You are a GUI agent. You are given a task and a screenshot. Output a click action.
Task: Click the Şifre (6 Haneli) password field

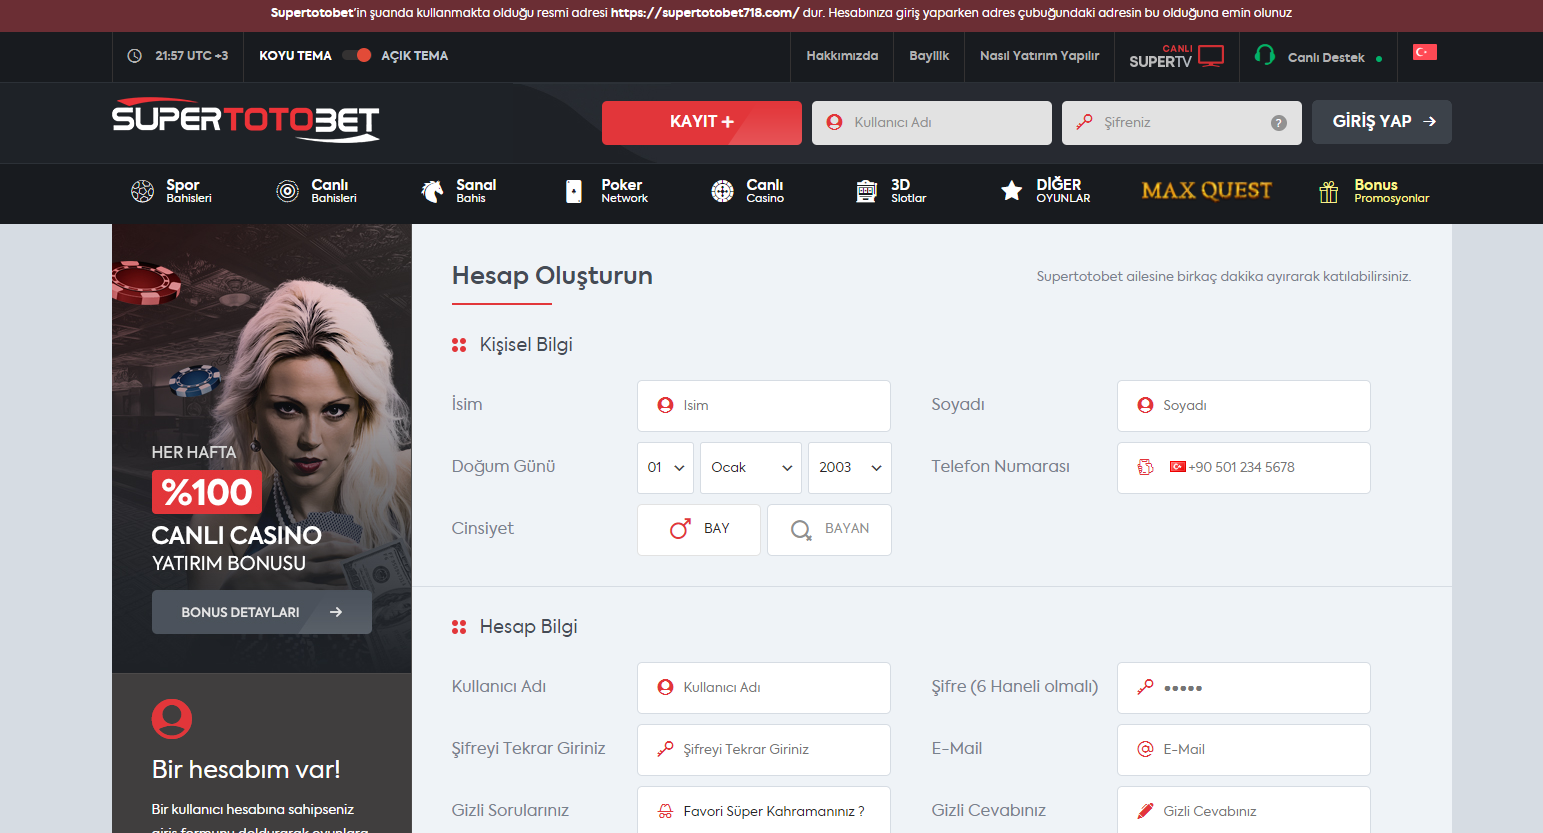coord(1244,688)
